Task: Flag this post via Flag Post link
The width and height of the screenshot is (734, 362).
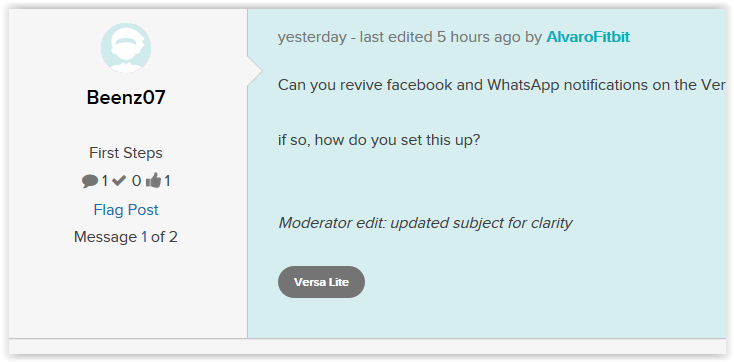Action: (126, 209)
